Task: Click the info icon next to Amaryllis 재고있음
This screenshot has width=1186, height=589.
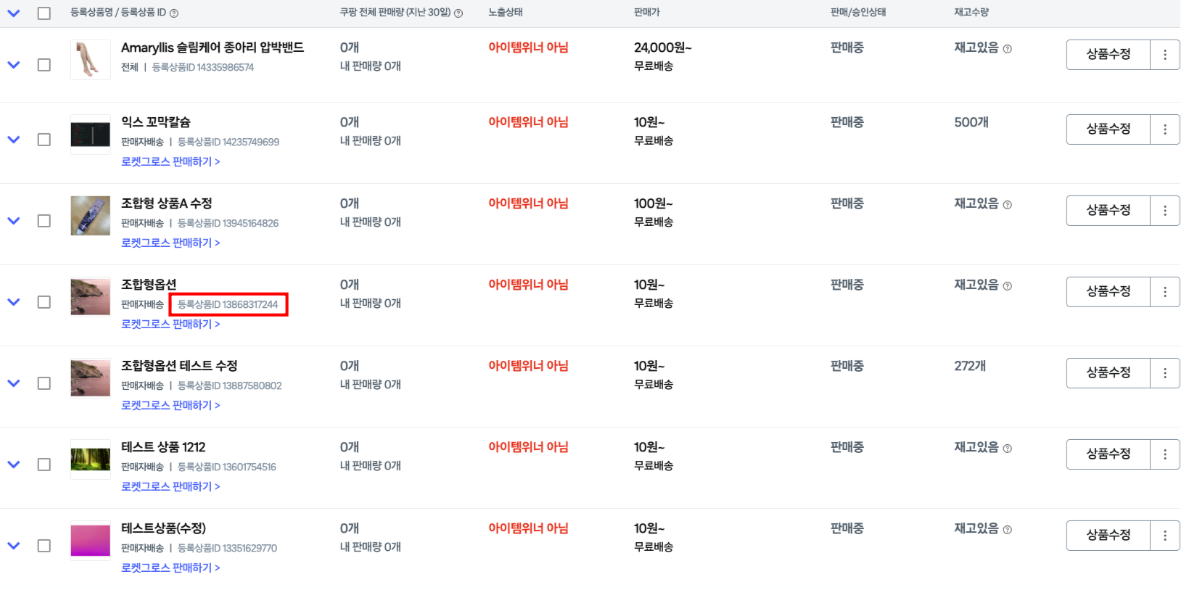Action: [x=1007, y=49]
